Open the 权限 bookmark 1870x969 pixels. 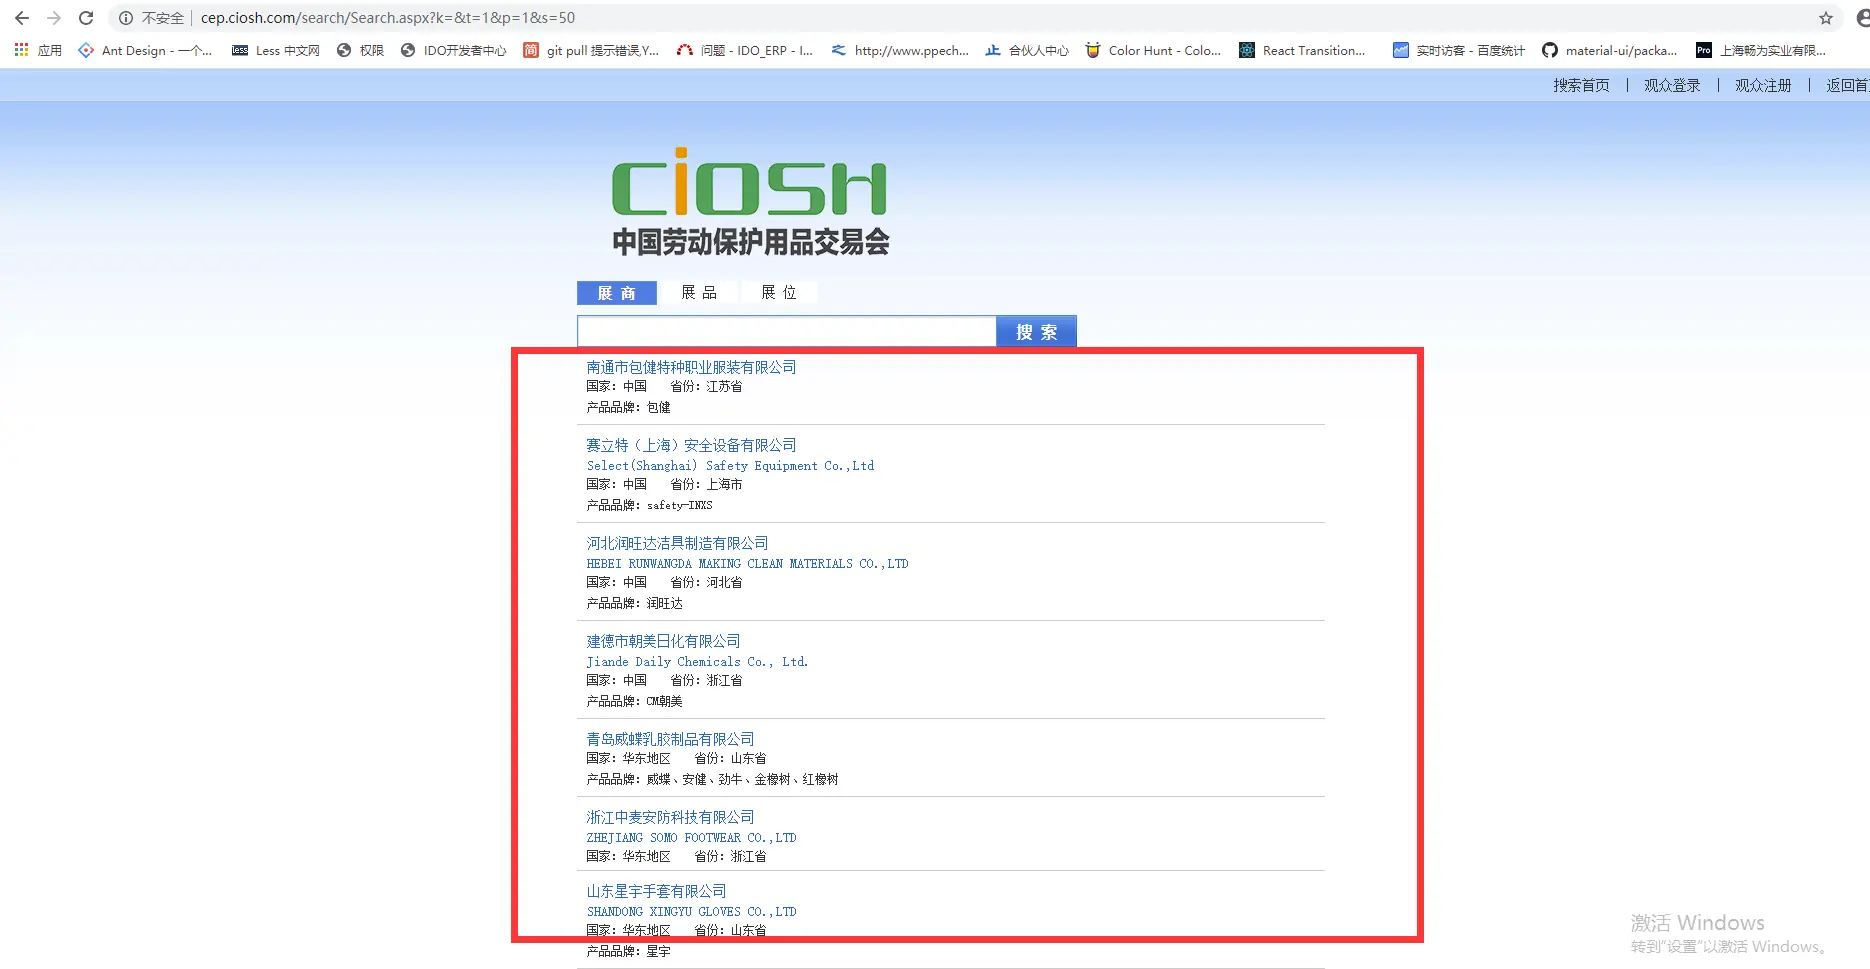(x=361, y=50)
